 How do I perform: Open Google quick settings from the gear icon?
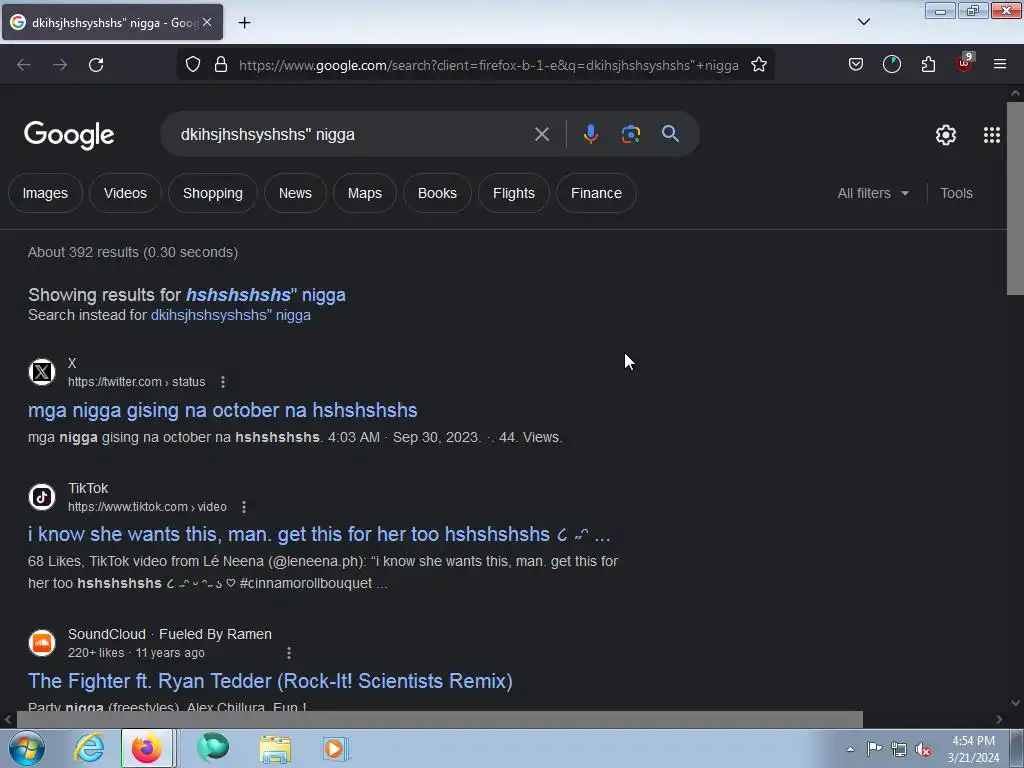[946, 135]
